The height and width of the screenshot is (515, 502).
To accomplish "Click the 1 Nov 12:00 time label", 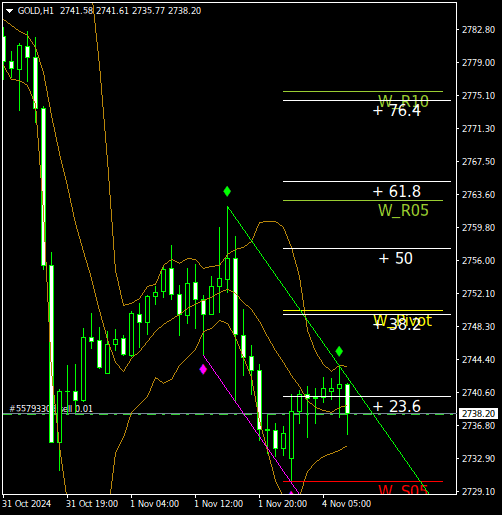I will [219, 504].
